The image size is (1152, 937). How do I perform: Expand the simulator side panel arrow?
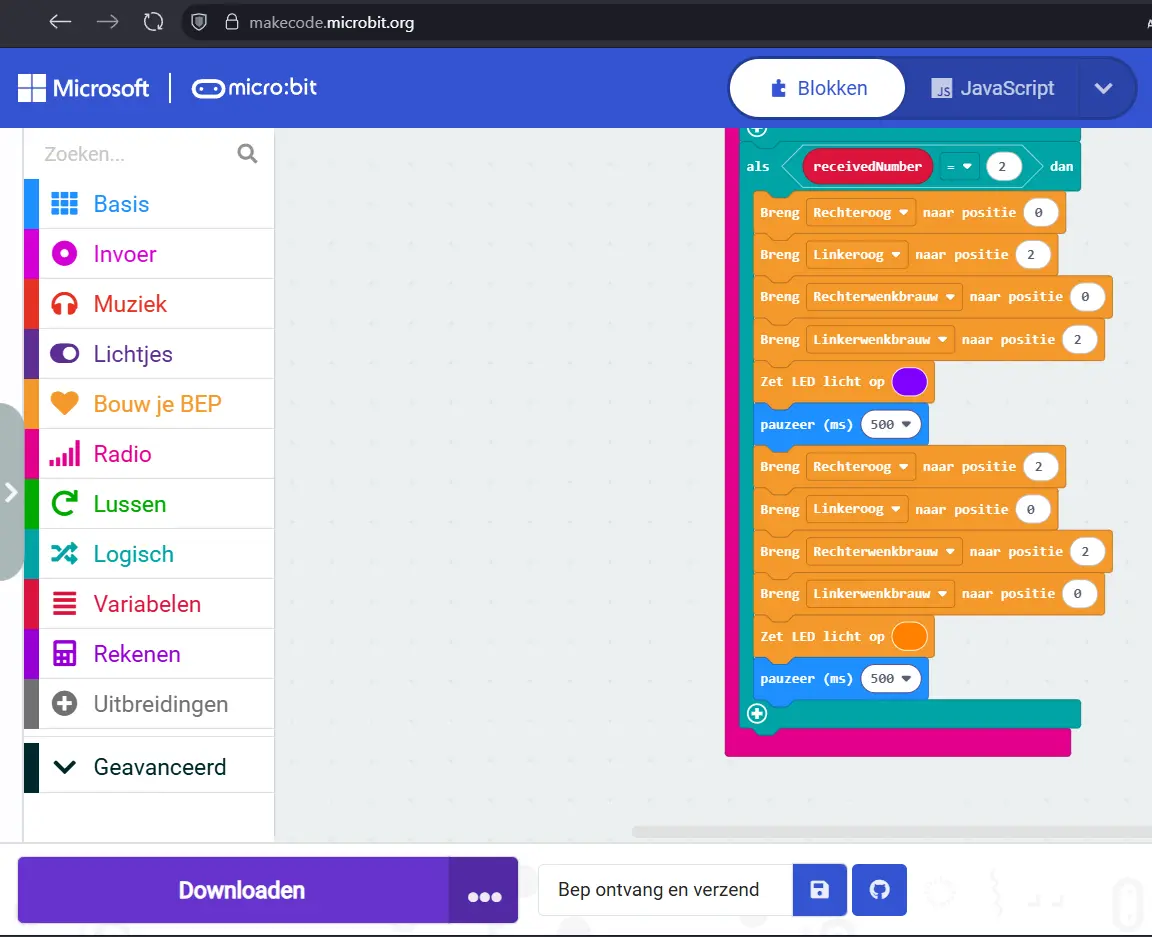point(11,492)
